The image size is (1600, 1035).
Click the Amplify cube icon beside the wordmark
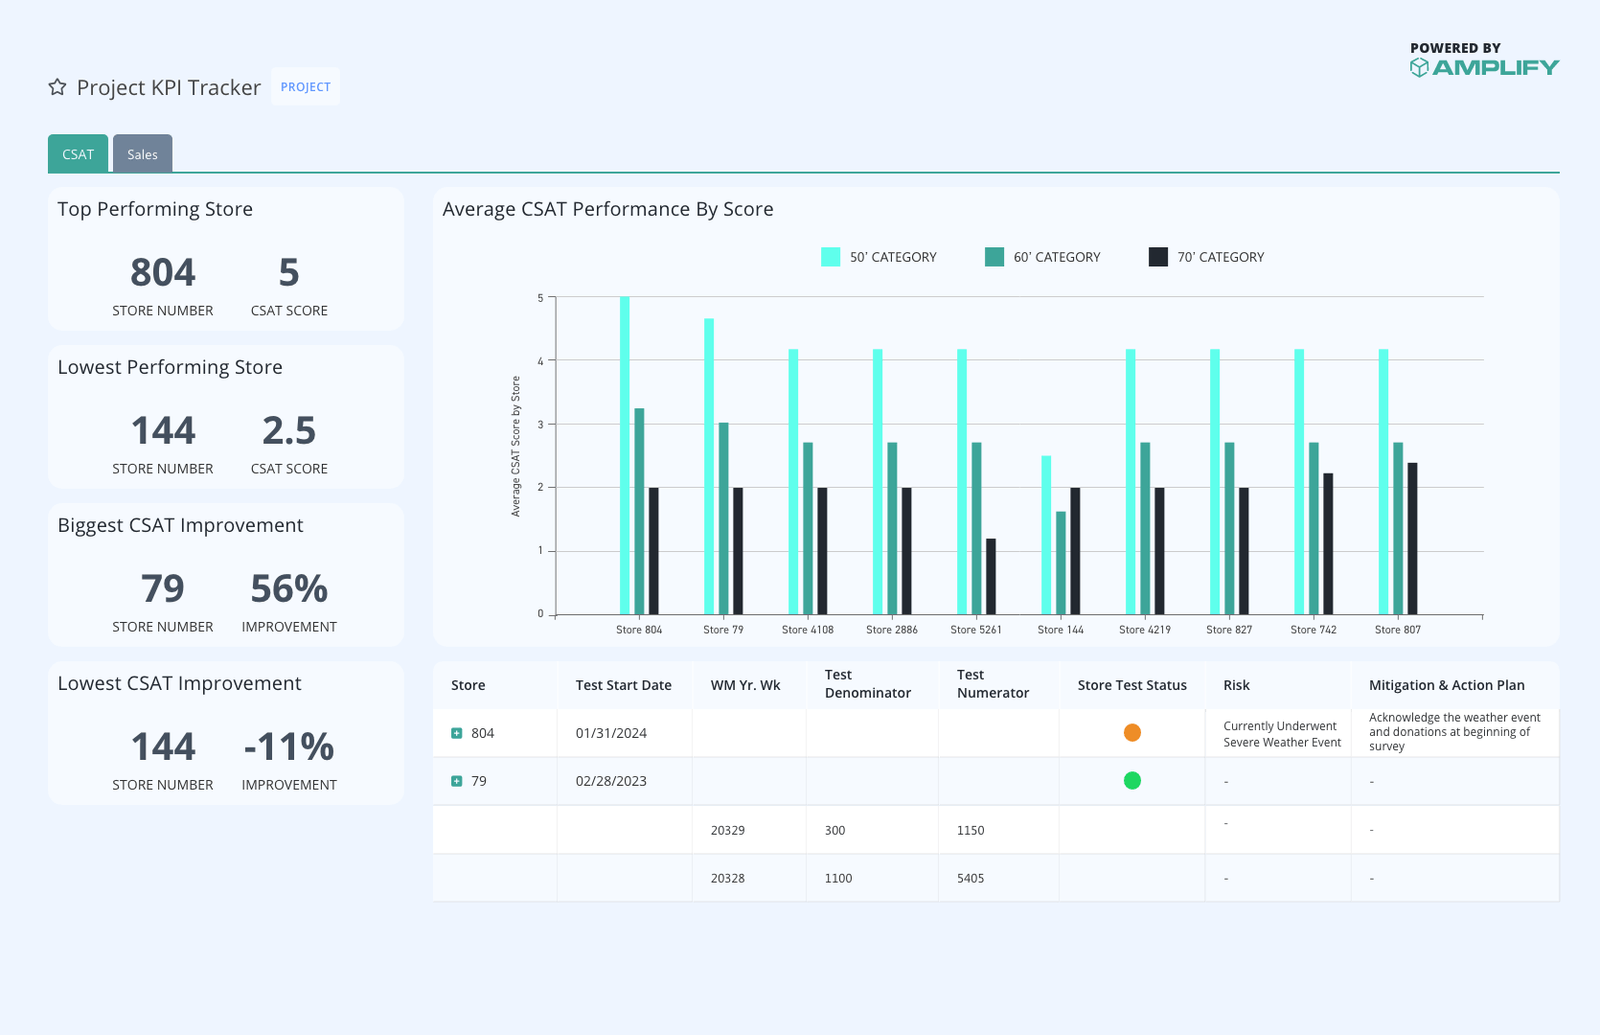click(x=1419, y=67)
